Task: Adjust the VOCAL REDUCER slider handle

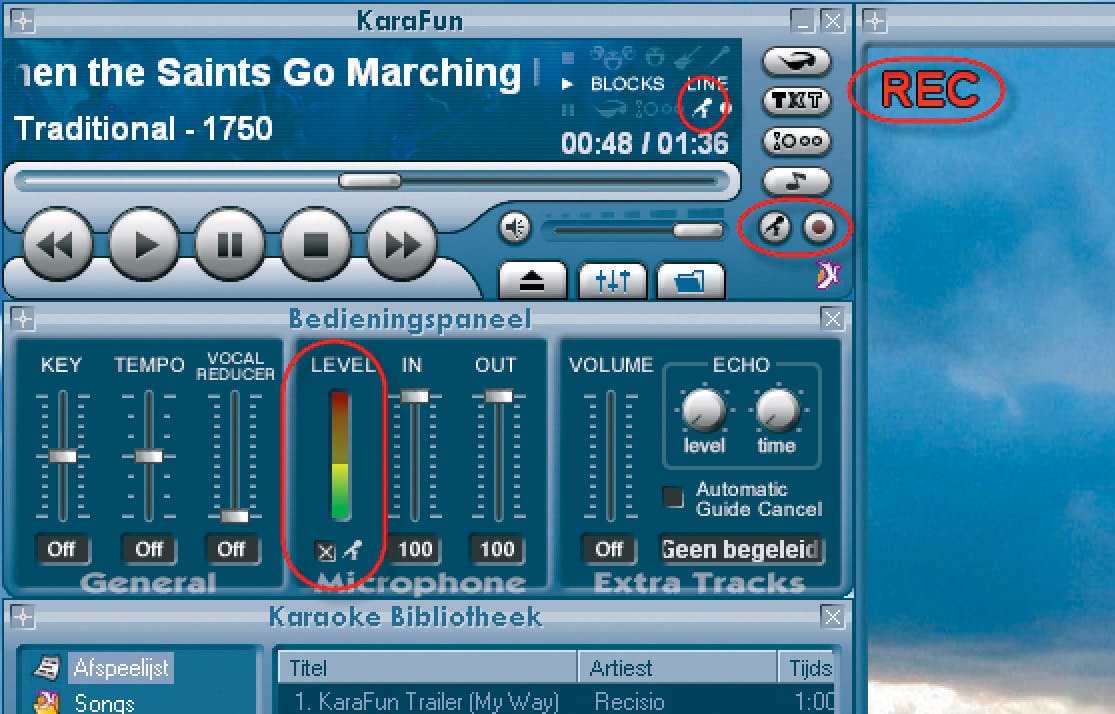Action: (234, 516)
